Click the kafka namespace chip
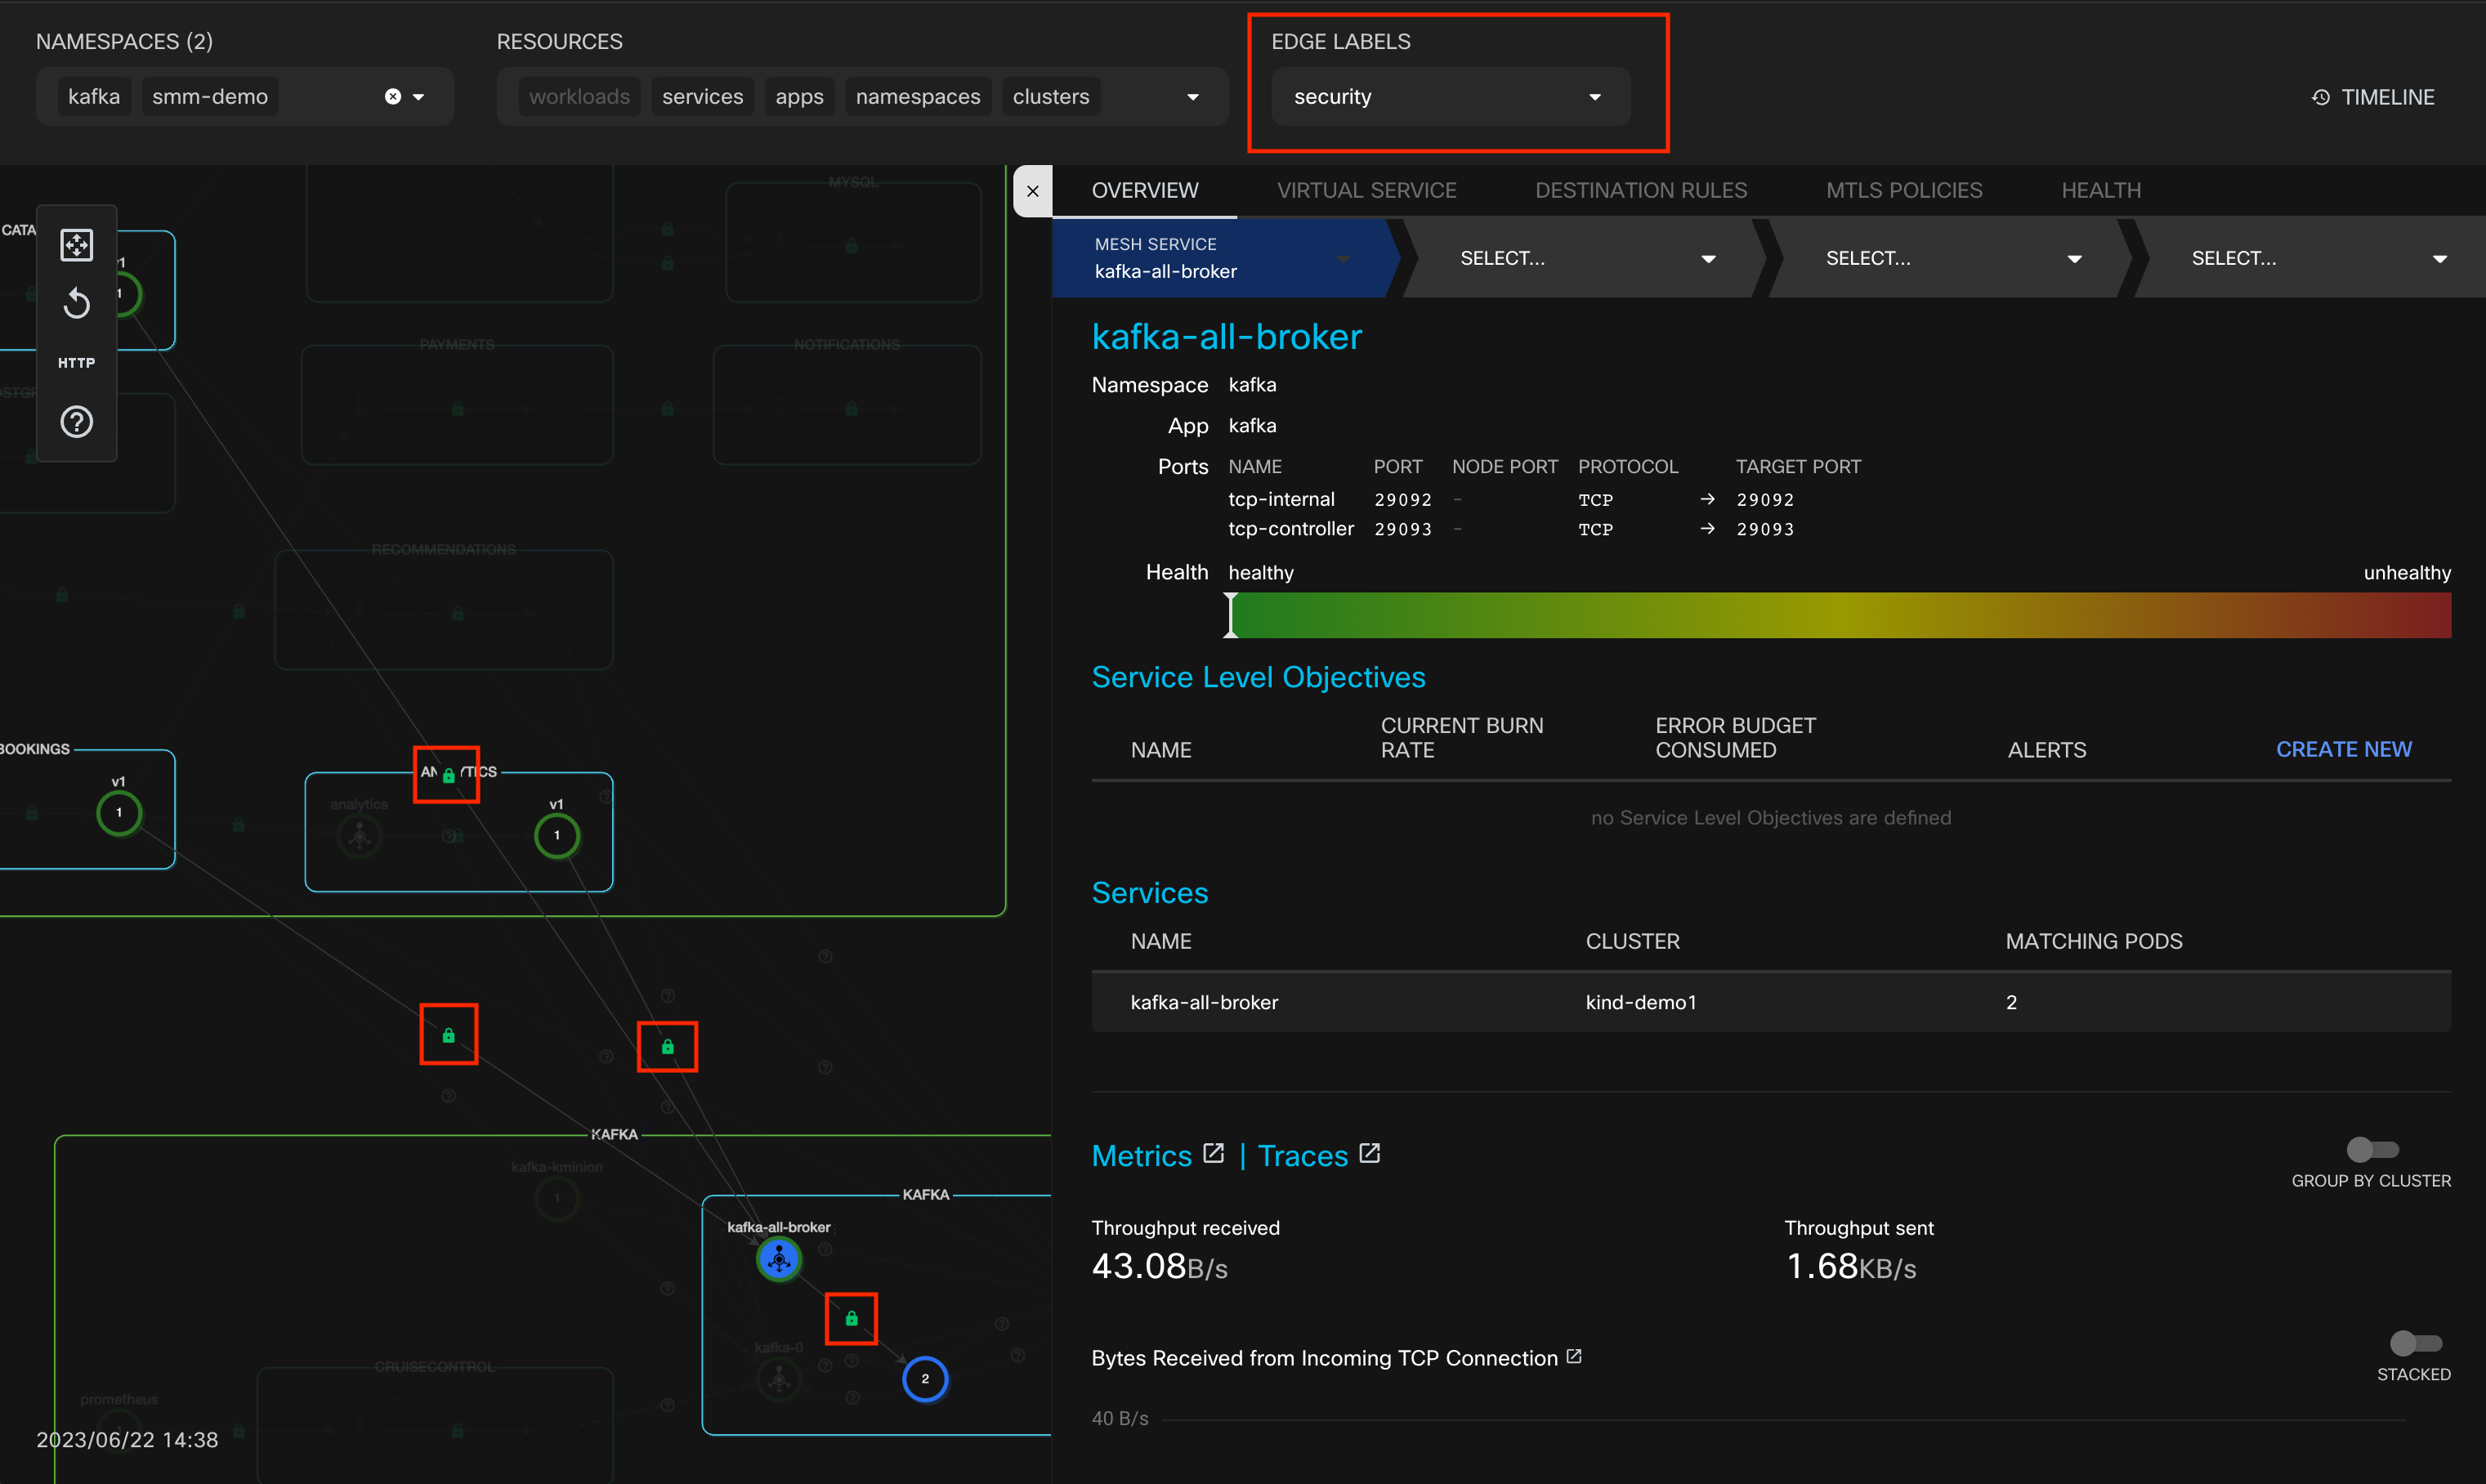 [94, 97]
